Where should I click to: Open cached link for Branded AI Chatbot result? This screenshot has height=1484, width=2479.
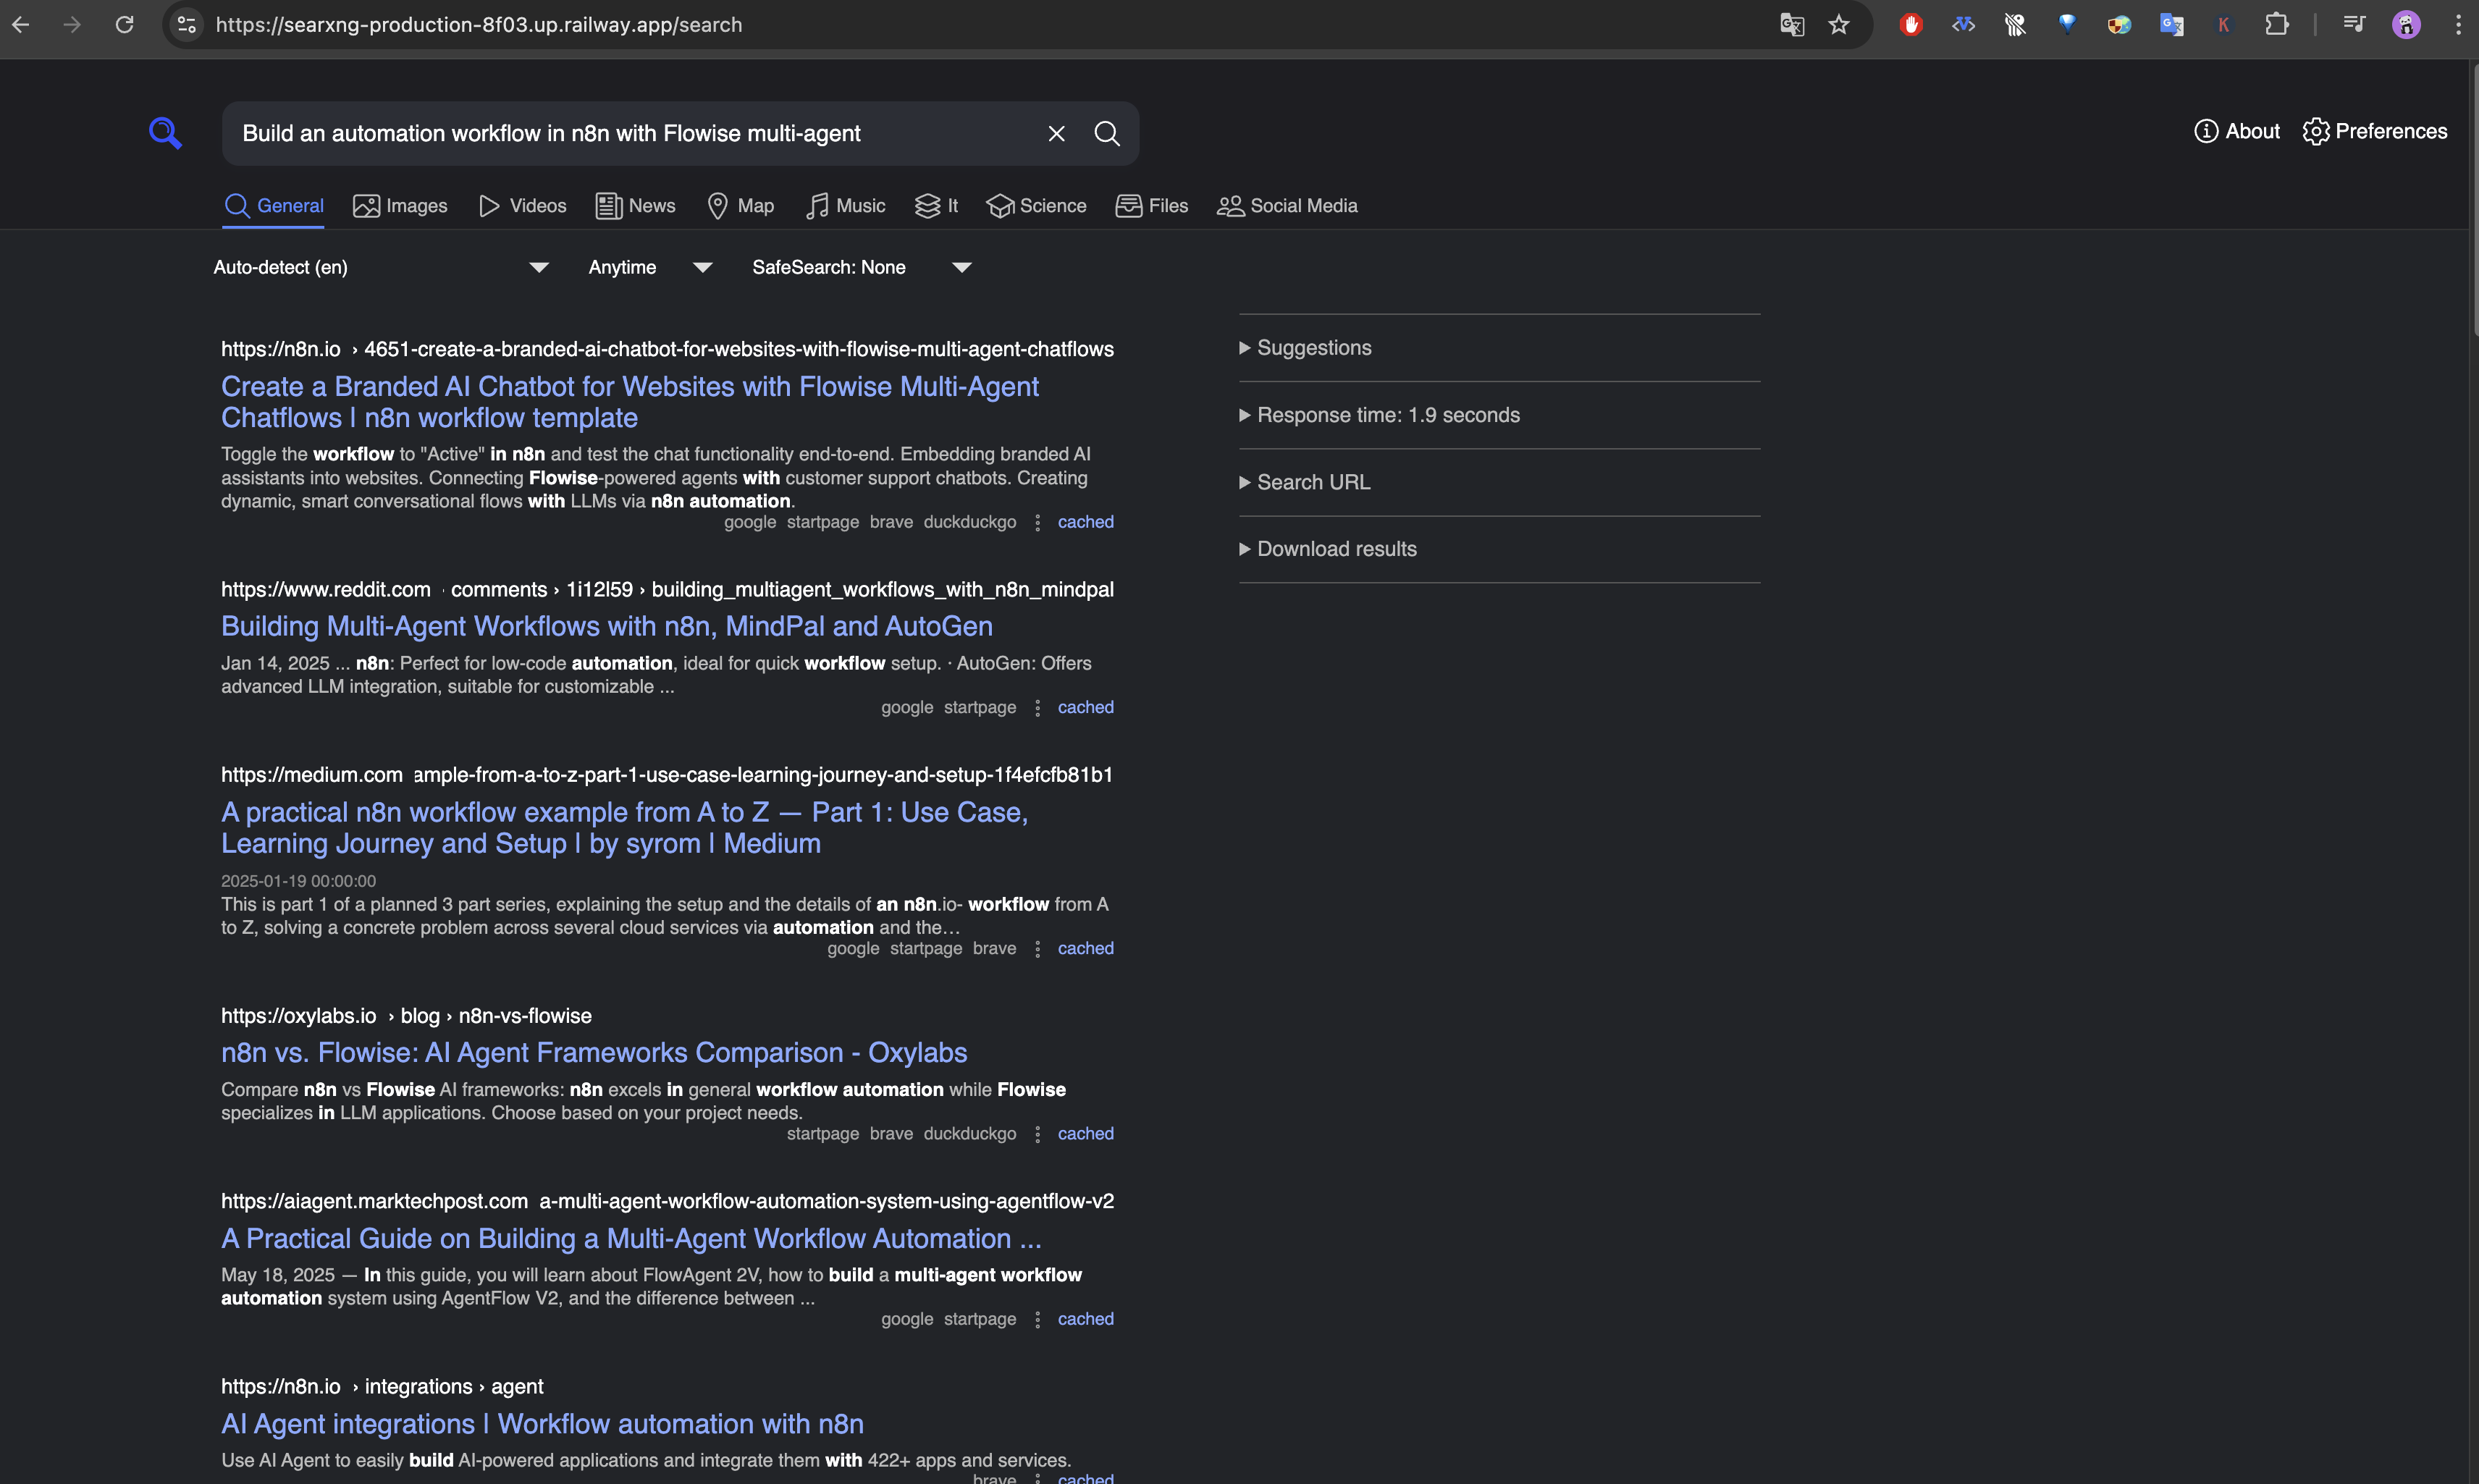[x=1085, y=522]
